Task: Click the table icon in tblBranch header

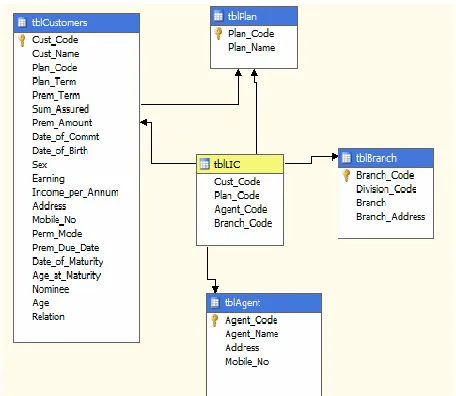Action: click(x=346, y=158)
